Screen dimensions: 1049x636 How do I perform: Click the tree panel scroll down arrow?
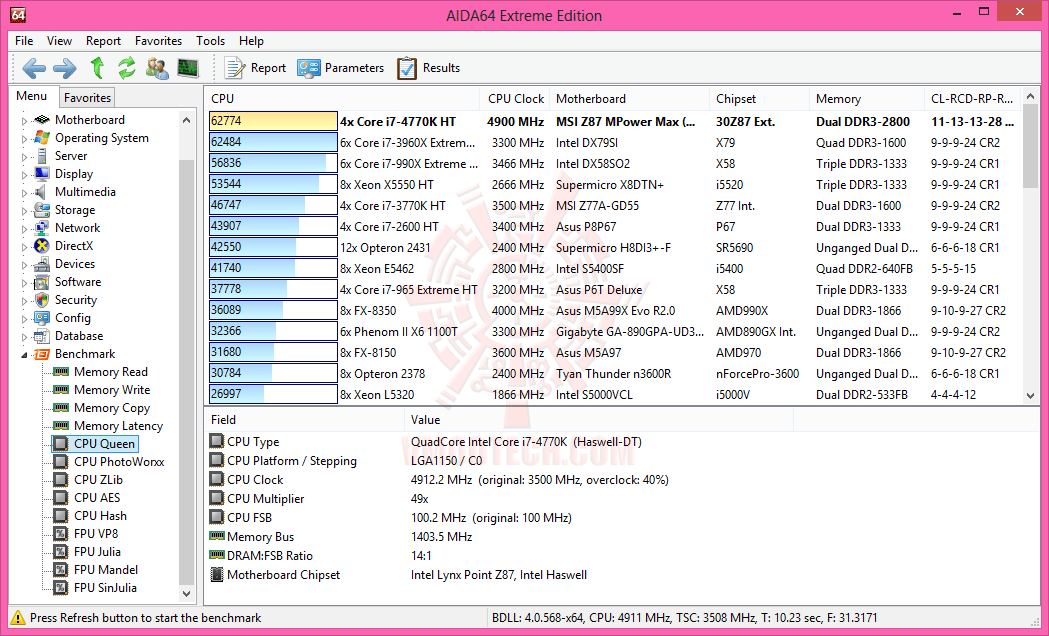(x=187, y=593)
